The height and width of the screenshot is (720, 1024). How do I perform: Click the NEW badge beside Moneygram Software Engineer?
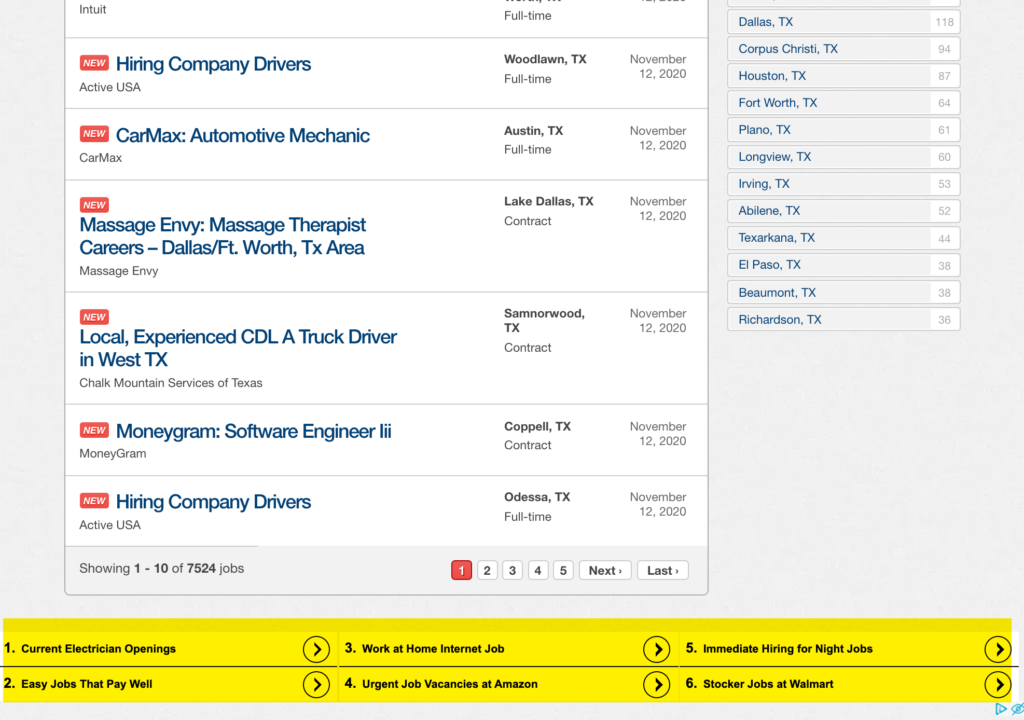pyautogui.click(x=94, y=430)
